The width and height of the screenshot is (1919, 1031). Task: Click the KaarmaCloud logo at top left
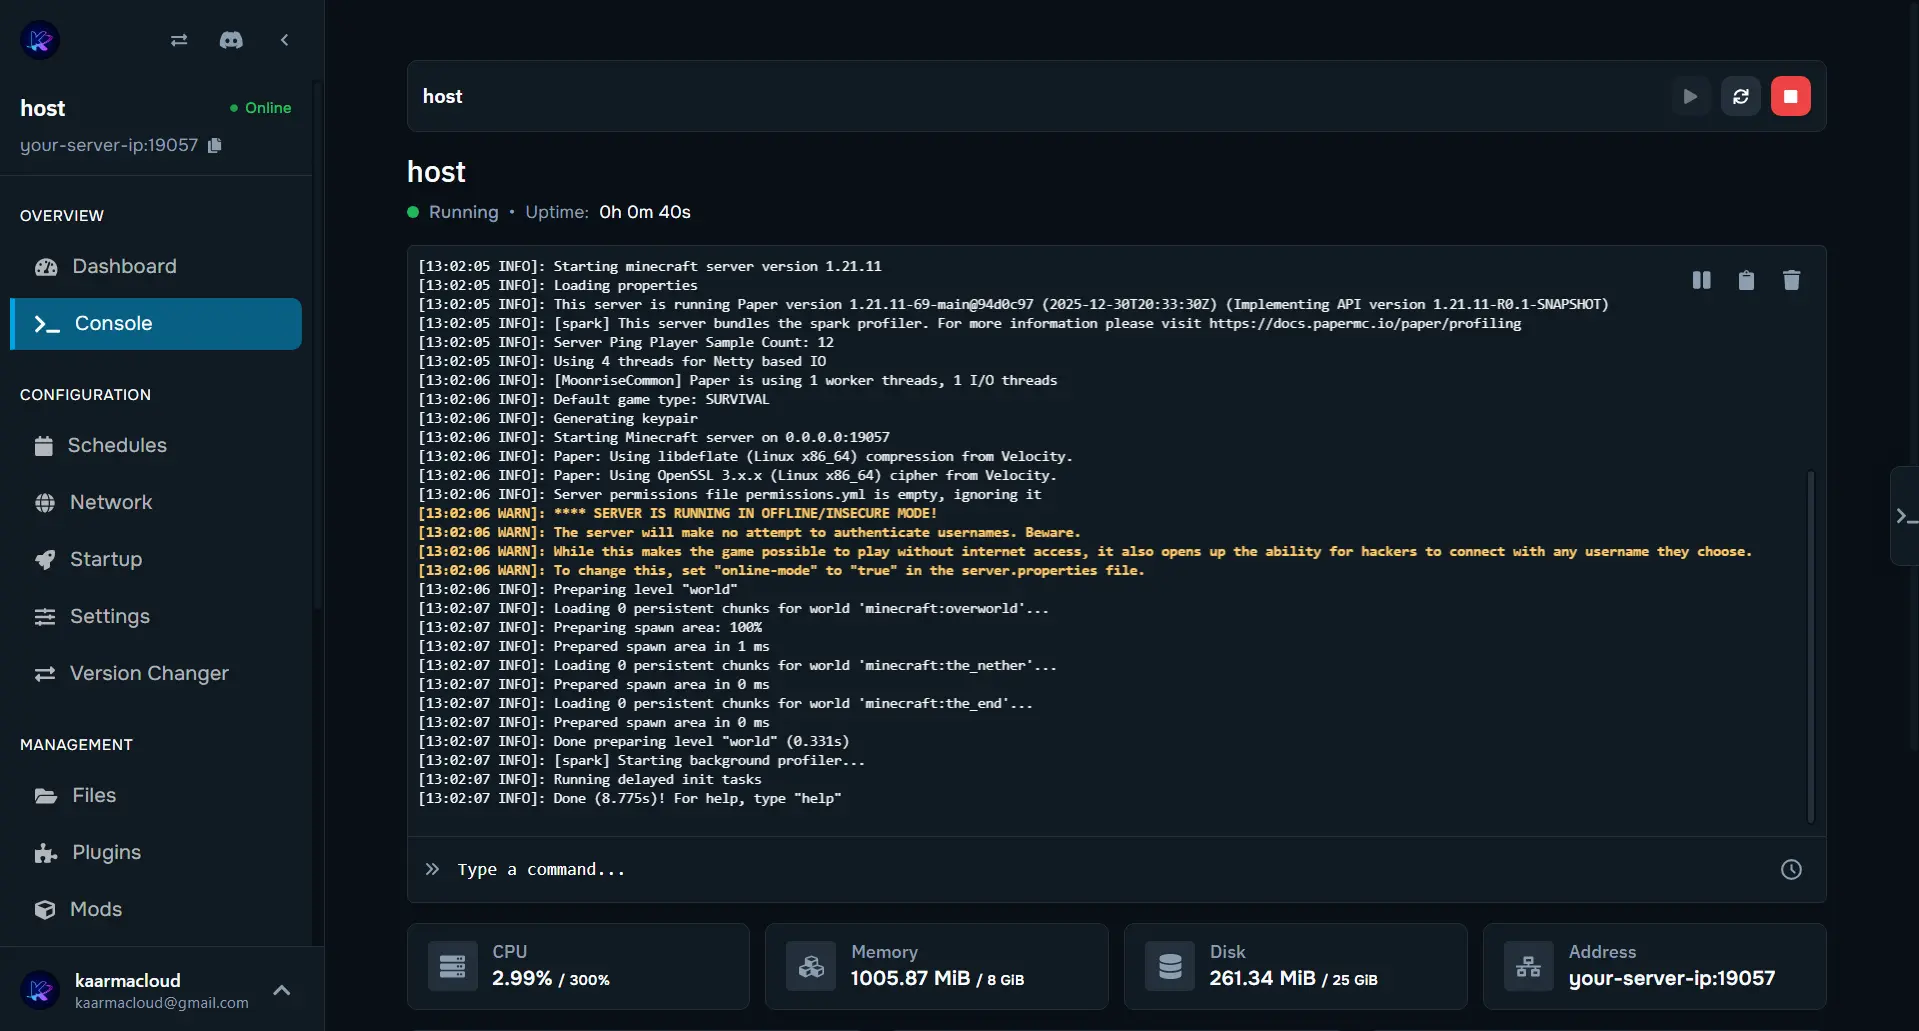coord(40,40)
